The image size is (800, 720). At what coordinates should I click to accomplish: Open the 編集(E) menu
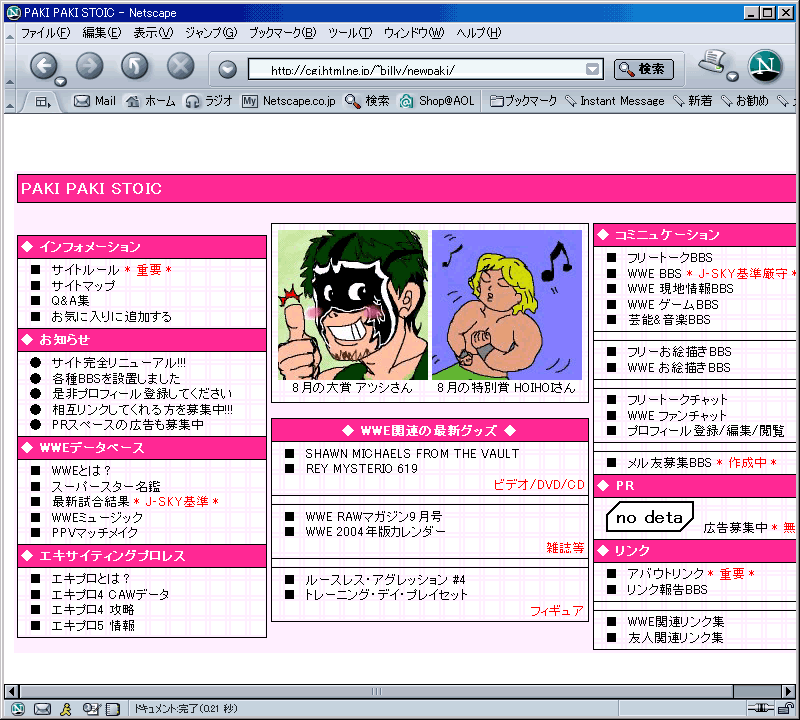click(x=102, y=33)
